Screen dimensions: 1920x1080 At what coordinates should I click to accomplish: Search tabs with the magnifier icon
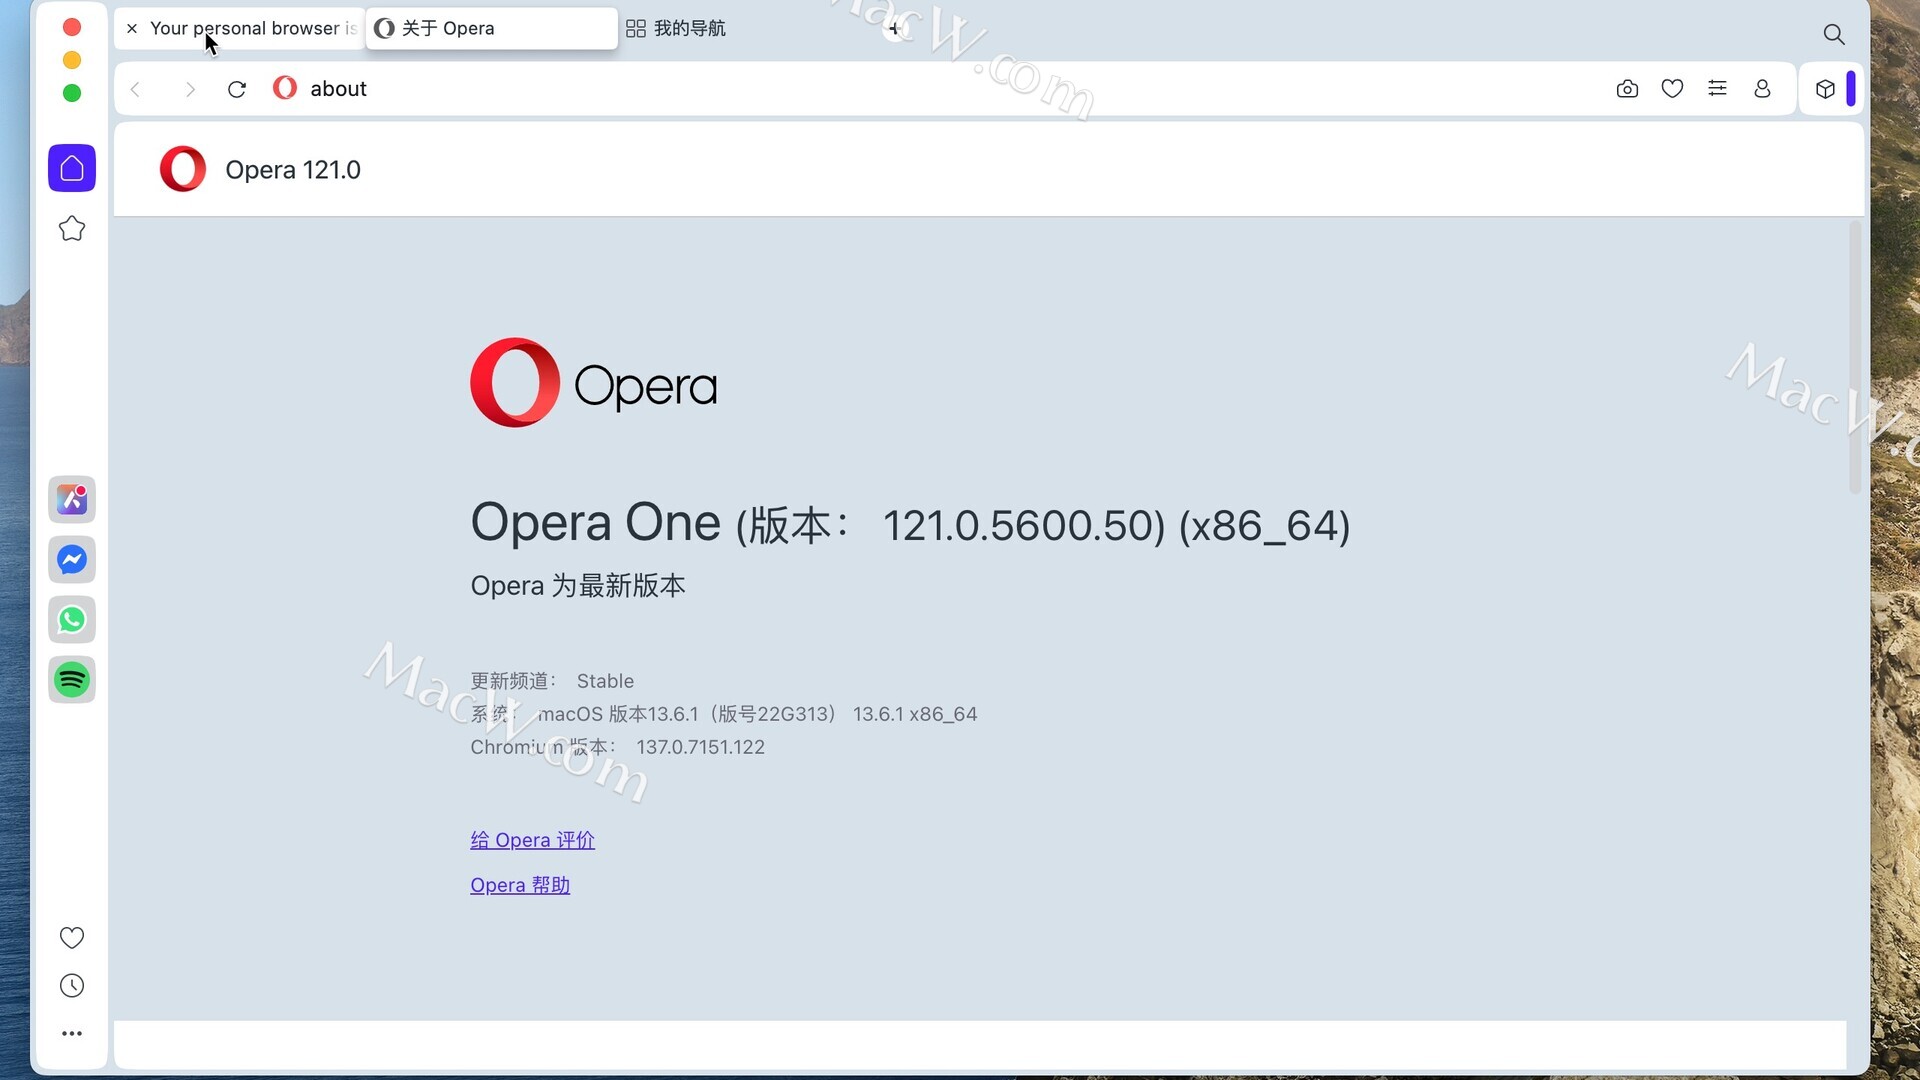(1834, 34)
